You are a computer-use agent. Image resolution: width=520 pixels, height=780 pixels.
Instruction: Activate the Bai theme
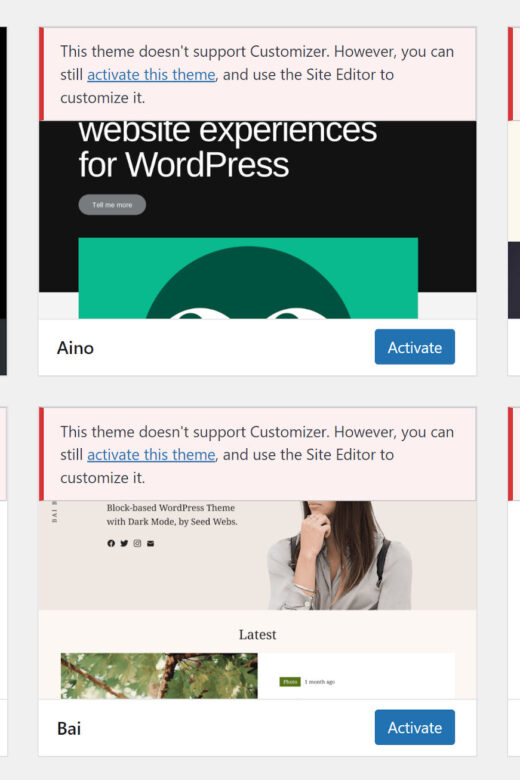(x=415, y=727)
